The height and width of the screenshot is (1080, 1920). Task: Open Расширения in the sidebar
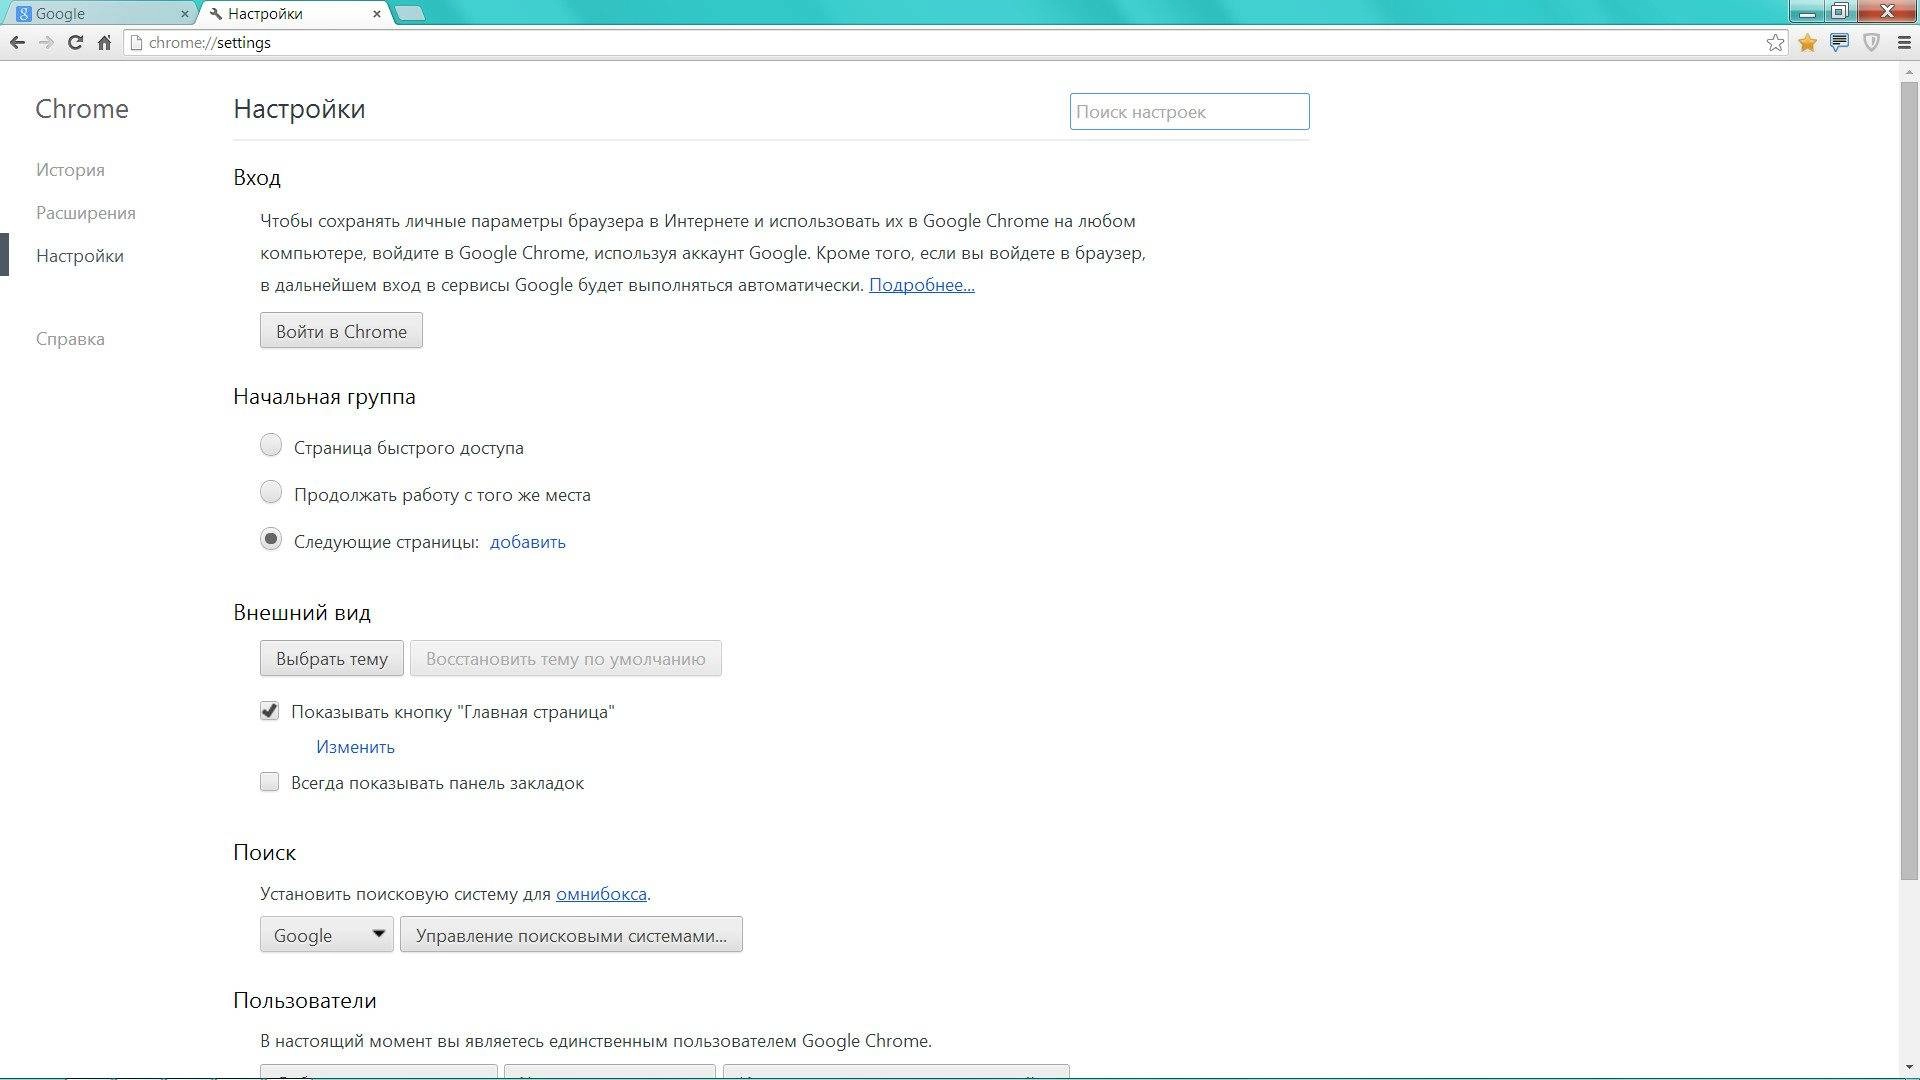[x=86, y=213]
